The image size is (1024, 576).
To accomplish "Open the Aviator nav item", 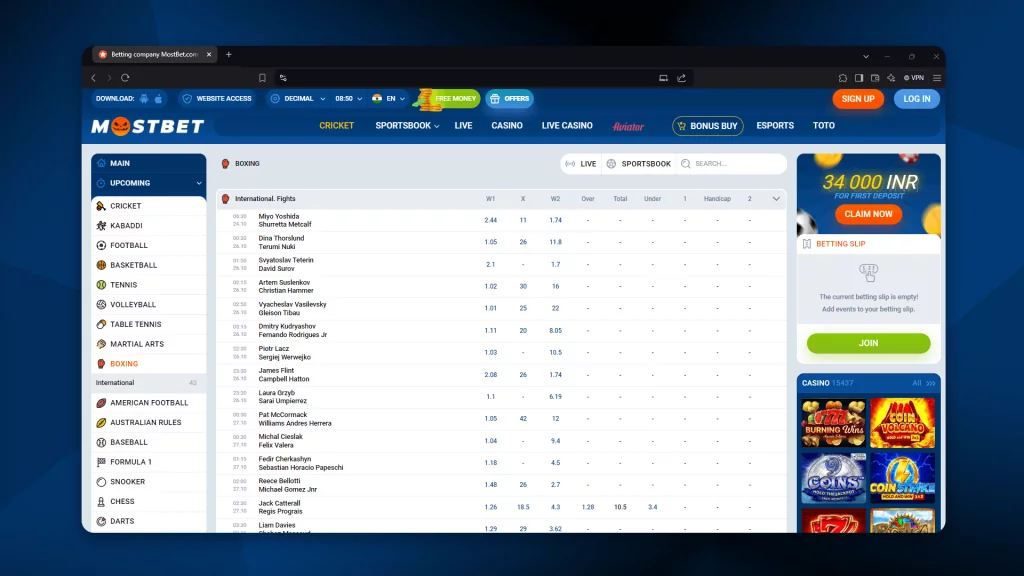I will (628, 127).
